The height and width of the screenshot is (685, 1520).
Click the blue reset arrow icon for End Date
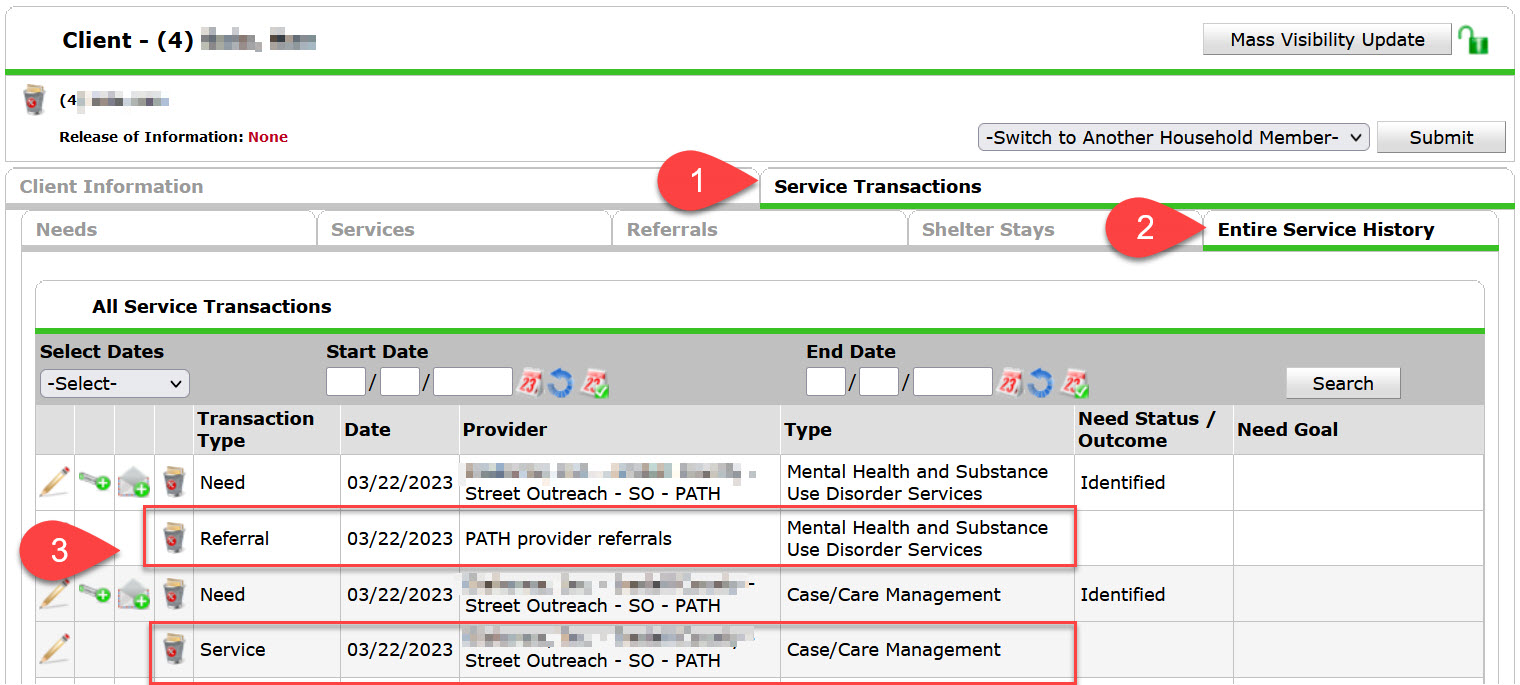tap(1041, 382)
